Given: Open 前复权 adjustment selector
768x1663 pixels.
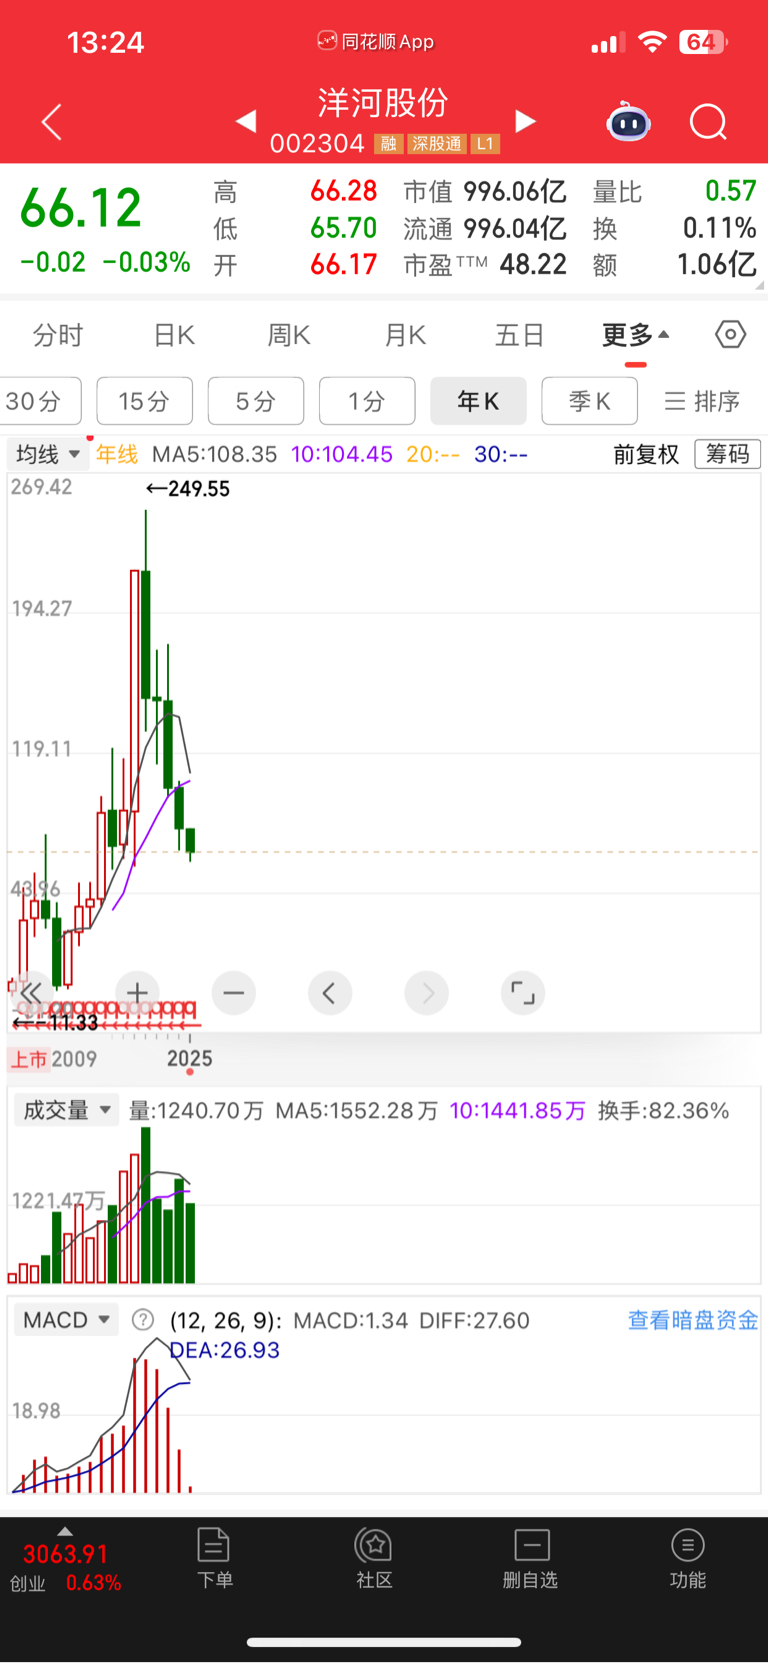Looking at the screenshot, I should (x=646, y=454).
